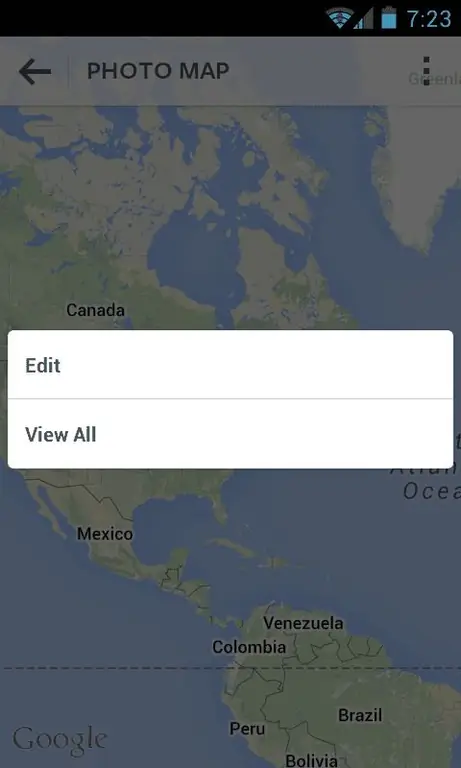Tap the cellular signal icon

tap(364, 18)
